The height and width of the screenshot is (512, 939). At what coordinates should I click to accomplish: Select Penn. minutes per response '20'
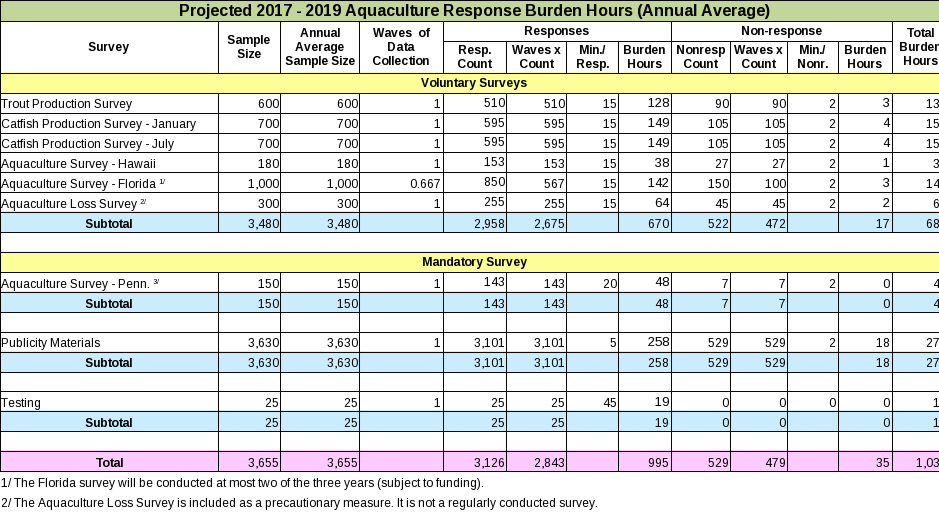[x=592, y=283]
